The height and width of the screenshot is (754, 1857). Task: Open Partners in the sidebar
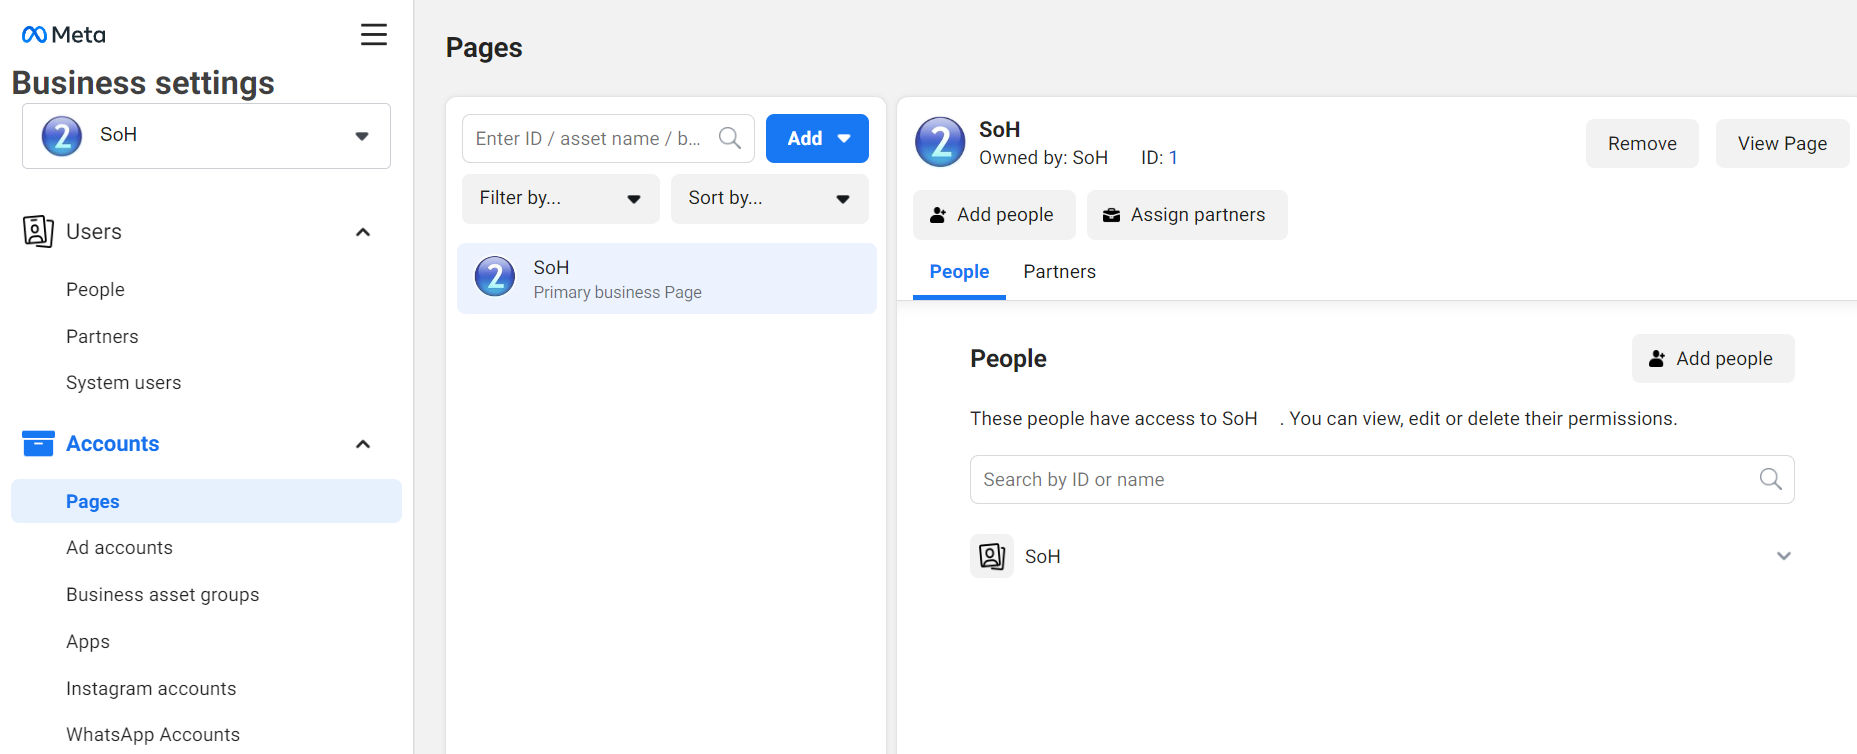(x=102, y=336)
